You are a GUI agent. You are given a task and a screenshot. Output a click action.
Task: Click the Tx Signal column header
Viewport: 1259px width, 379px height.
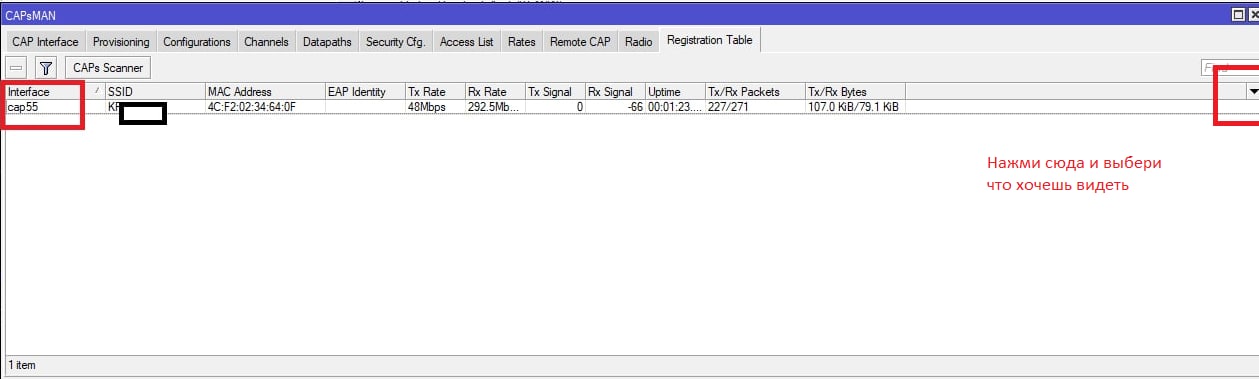pyautogui.click(x=554, y=92)
